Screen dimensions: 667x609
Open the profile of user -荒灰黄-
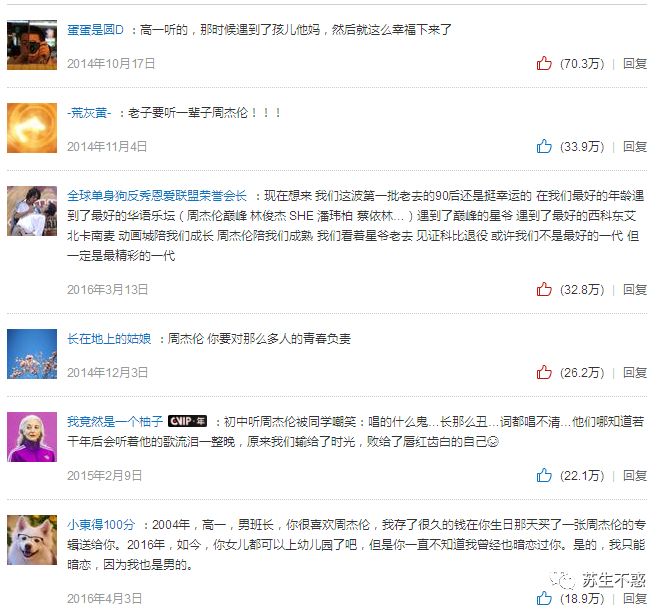click(x=89, y=112)
